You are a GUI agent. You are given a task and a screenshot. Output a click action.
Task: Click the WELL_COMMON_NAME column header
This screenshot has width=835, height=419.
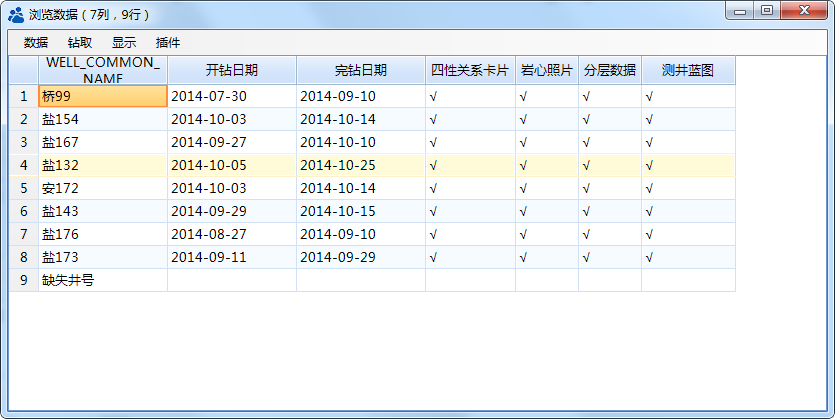coord(103,70)
